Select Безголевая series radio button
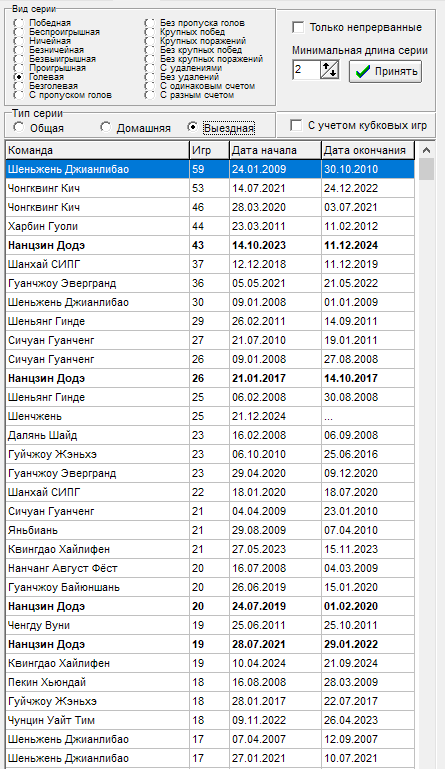This screenshot has height=769, width=445. (x=19, y=86)
